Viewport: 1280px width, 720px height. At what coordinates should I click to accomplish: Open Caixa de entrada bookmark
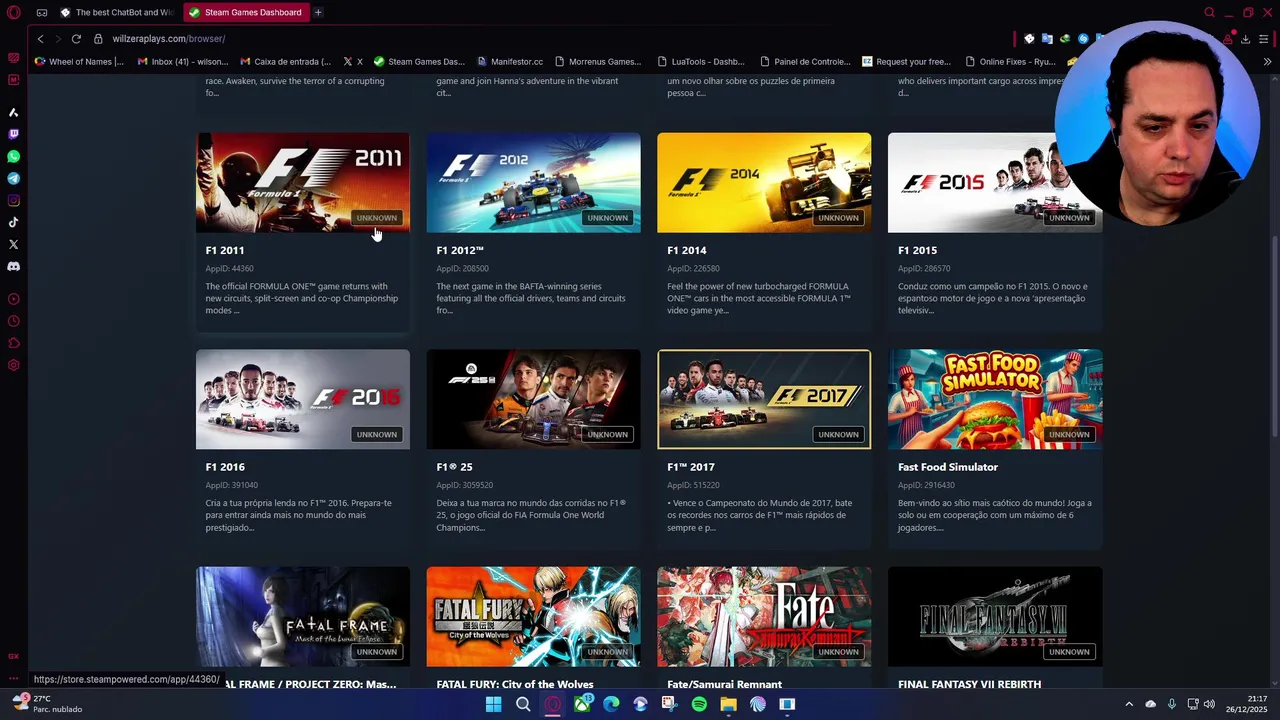286,61
